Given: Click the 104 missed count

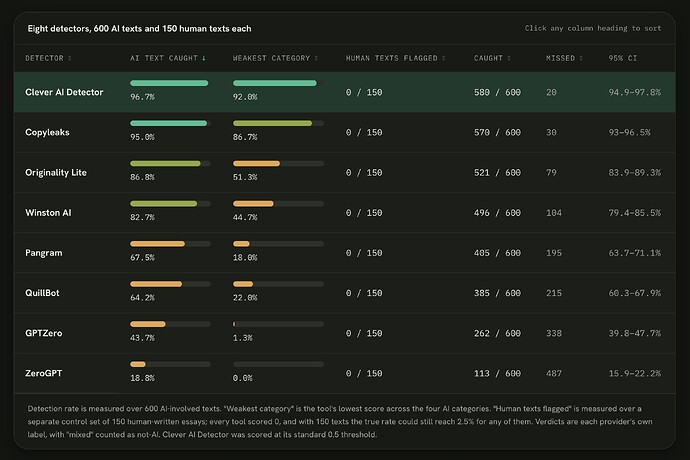Looking at the screenshot, I should 554,213.
